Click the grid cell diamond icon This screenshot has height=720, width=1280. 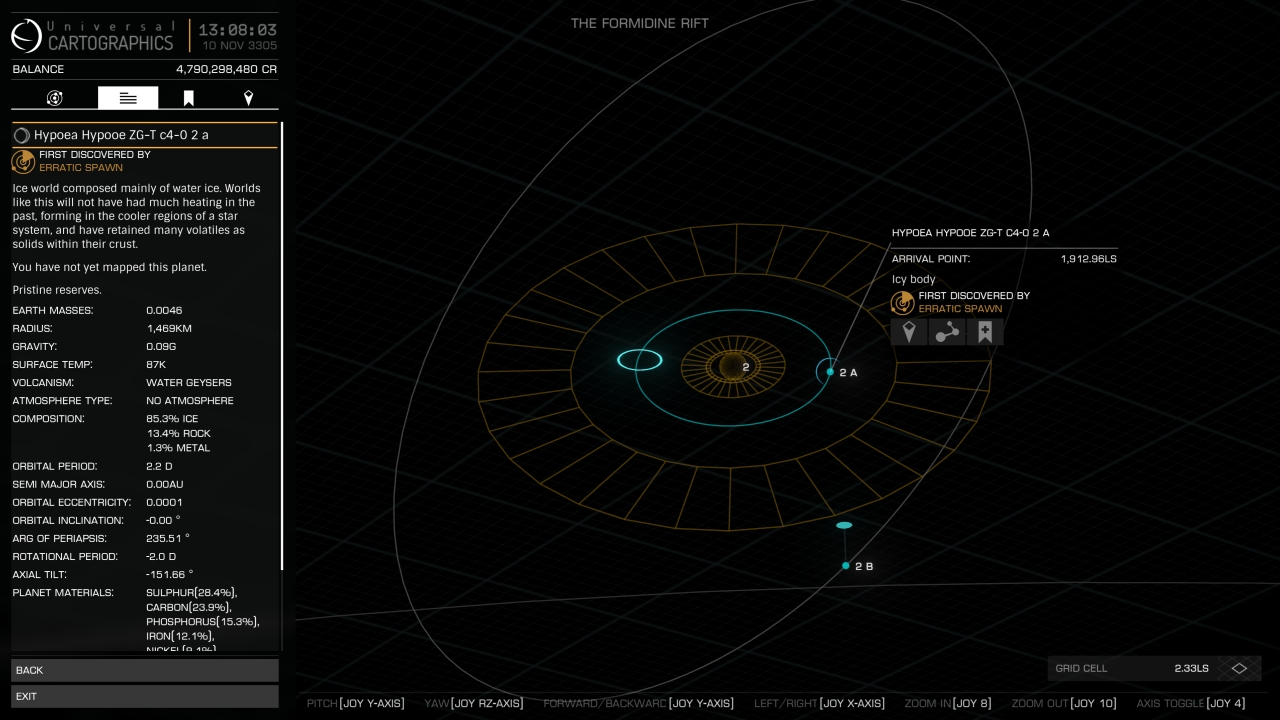[1239, 668]
